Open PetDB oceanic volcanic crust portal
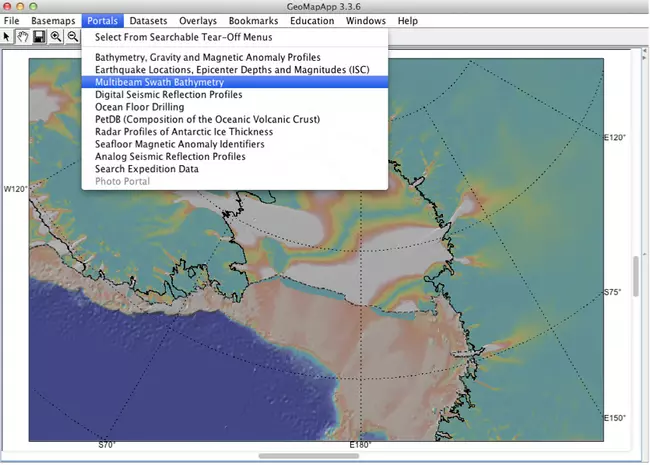Screen dimensions: 650x465 coord(207,119)
